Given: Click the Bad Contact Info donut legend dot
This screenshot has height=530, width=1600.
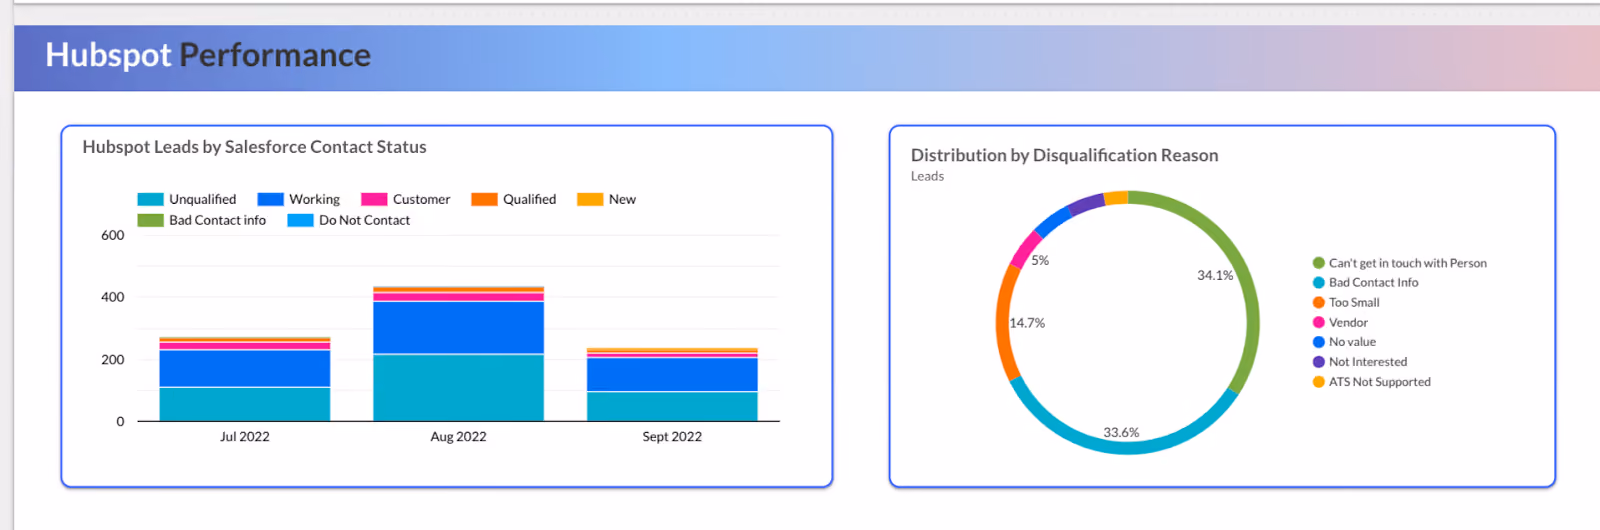Looking at the screenshot, I should tap(1319, 283).
